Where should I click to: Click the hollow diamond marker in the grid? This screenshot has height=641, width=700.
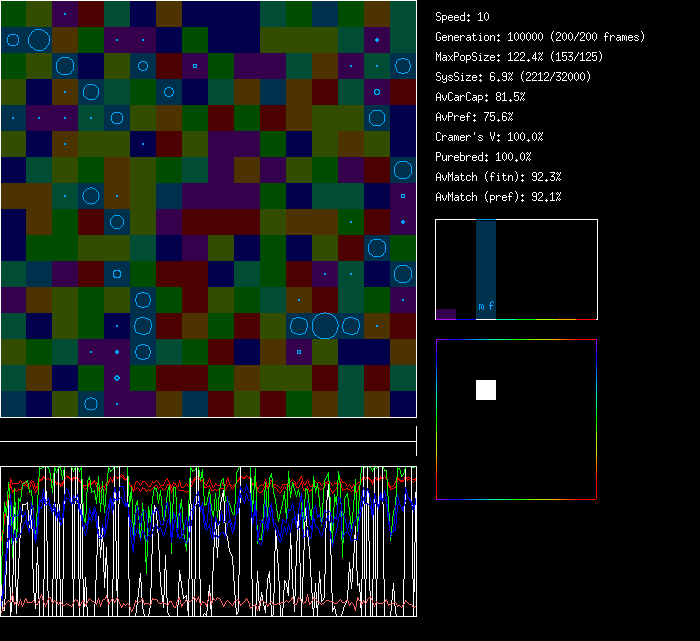pos(117,378)
